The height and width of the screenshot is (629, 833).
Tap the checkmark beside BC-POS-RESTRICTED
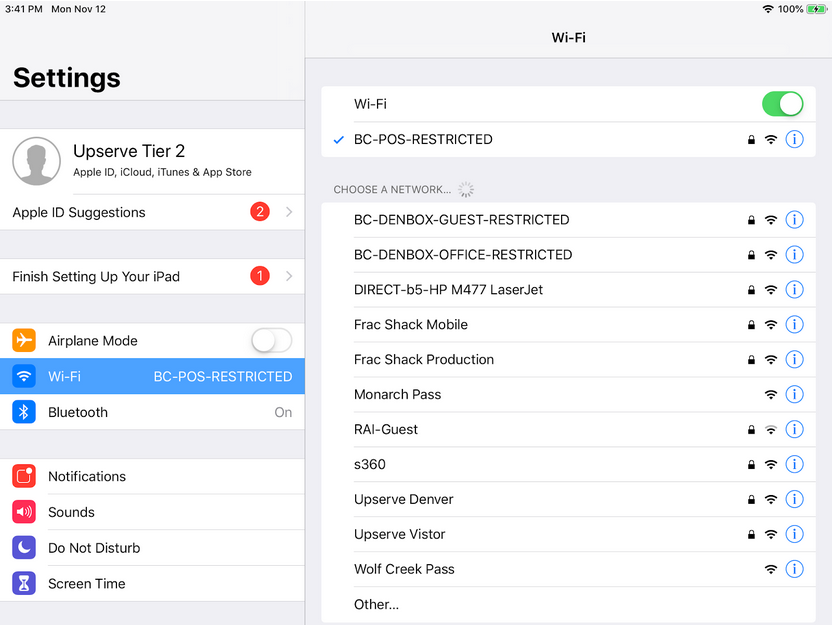(338, 140)
